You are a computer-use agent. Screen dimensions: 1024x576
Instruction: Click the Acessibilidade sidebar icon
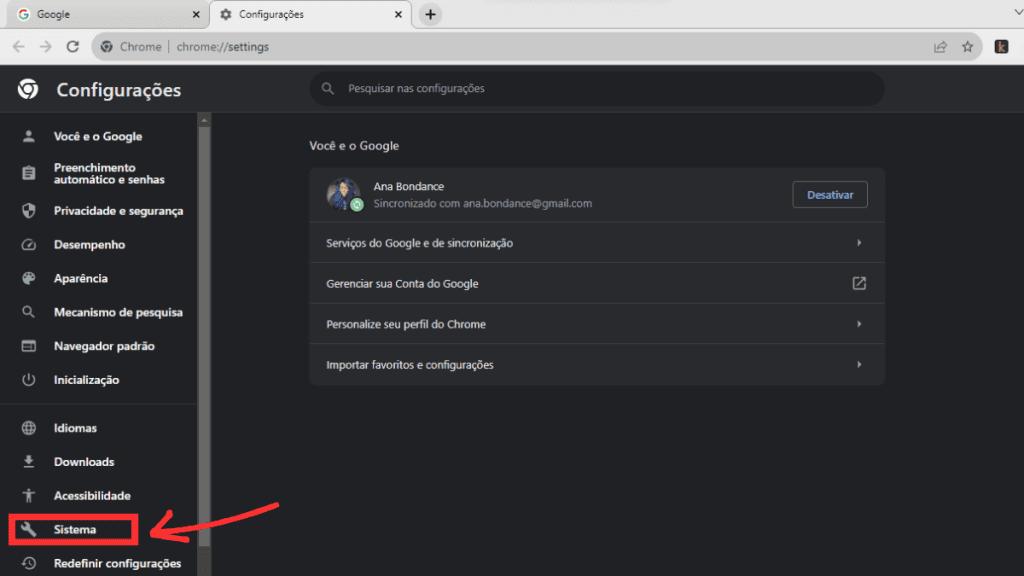click(30, 495)
